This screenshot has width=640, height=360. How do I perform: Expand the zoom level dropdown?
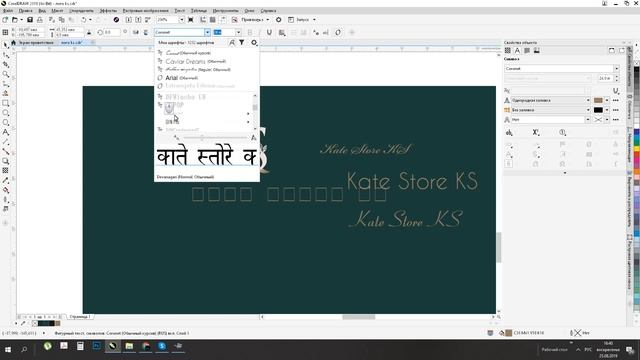tap(182, 20)
